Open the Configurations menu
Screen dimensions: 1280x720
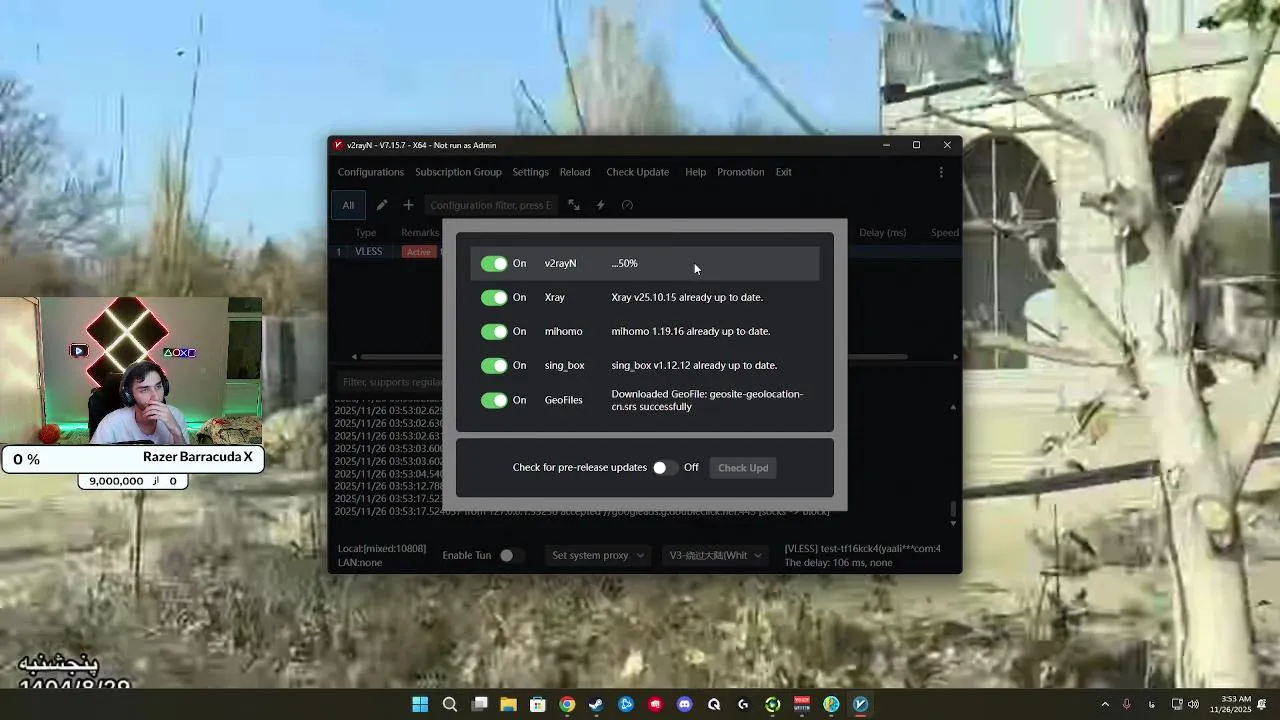[x=371, y=172]
